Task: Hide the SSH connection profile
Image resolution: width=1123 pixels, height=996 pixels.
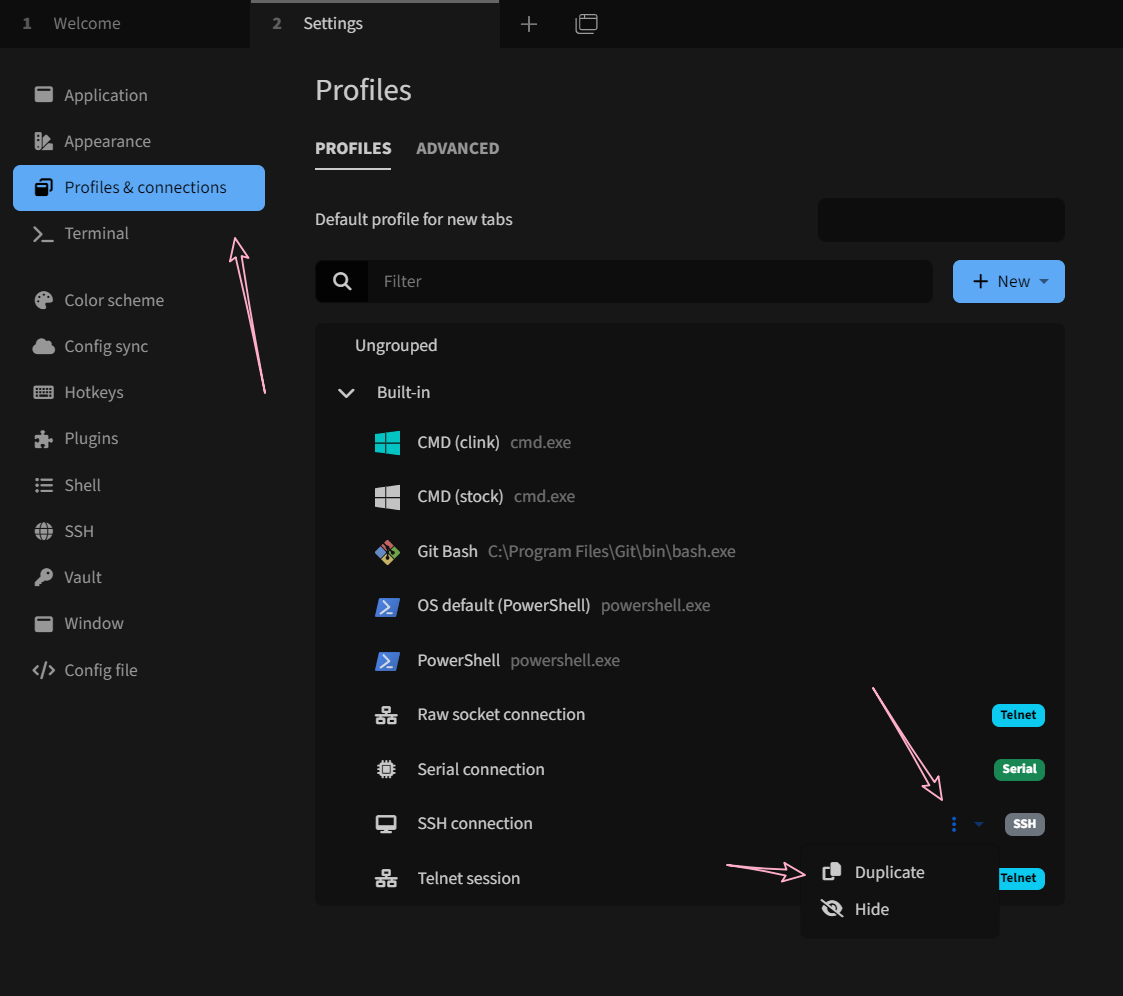Action: point(871,909)
